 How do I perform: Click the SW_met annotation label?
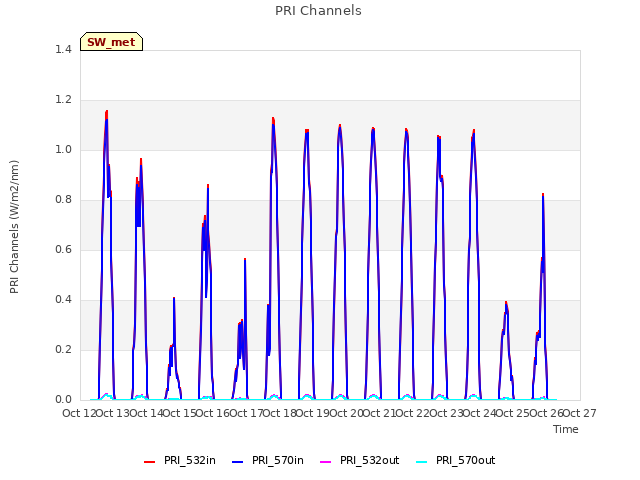click(111, 42)
